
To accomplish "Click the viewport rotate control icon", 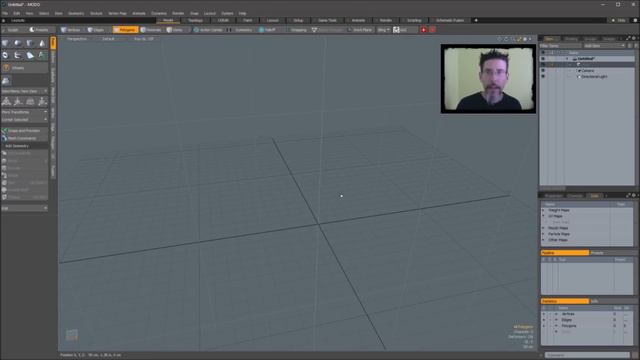I will [506, 39].
